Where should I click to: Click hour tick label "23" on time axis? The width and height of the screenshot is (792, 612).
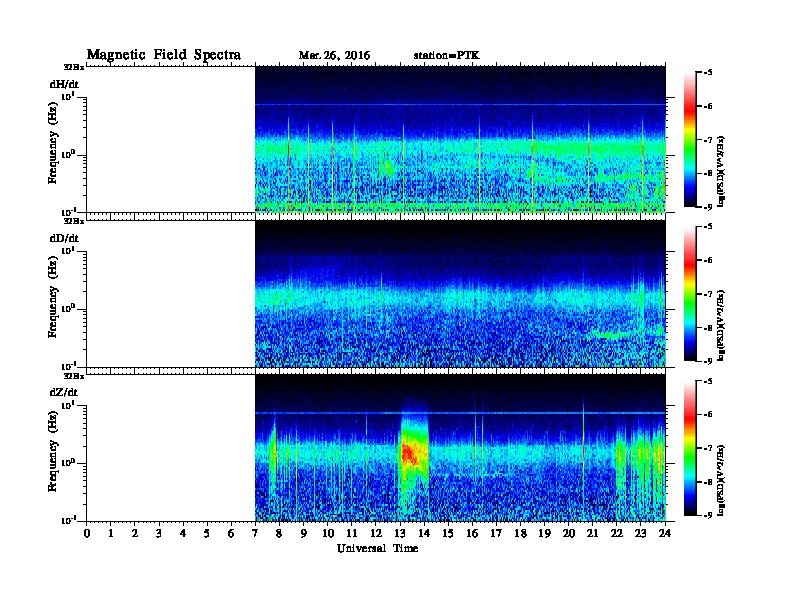[x=641, y=534]
